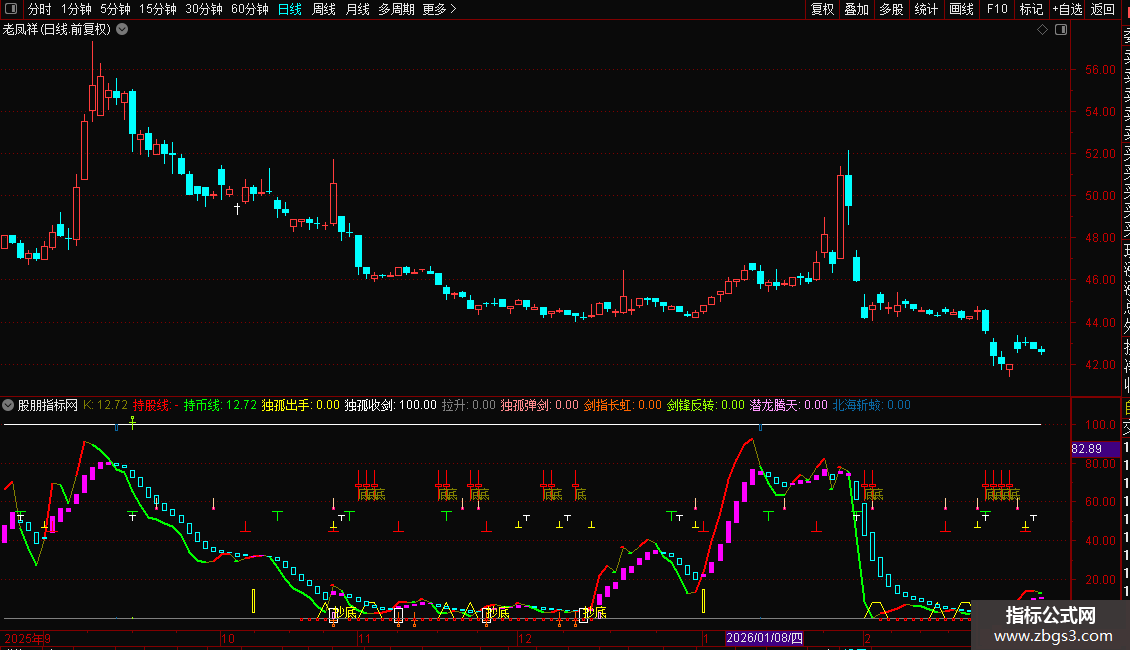Click the 2026/01/08 date marker on timeline
This screenshot has width=1130, height=650.
pos(764,638)
